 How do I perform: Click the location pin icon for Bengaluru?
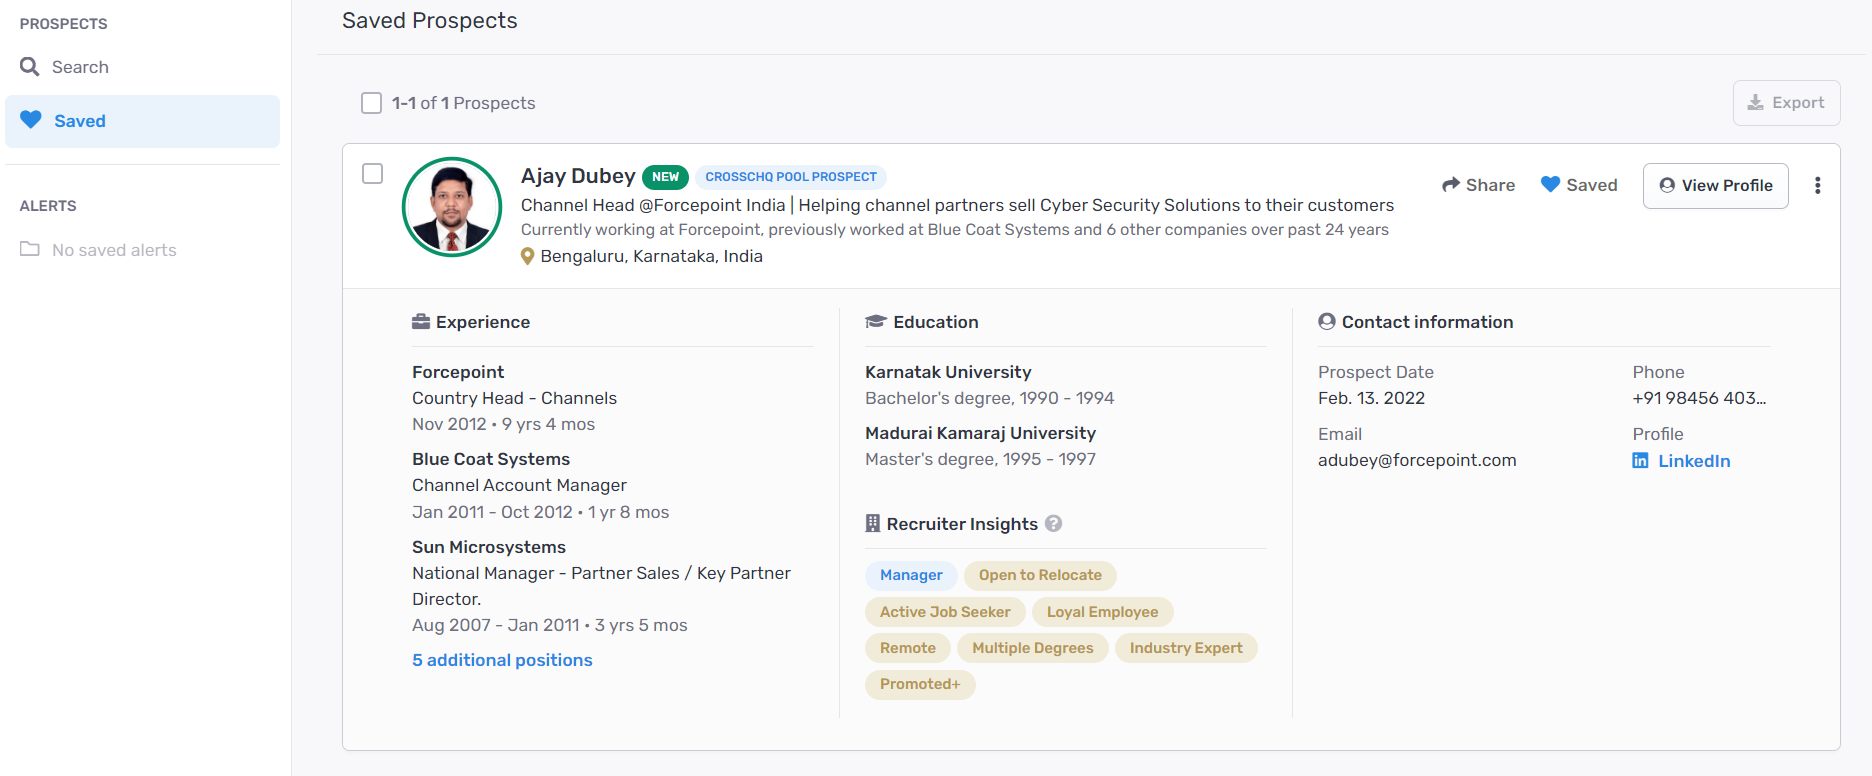[528, 257]
